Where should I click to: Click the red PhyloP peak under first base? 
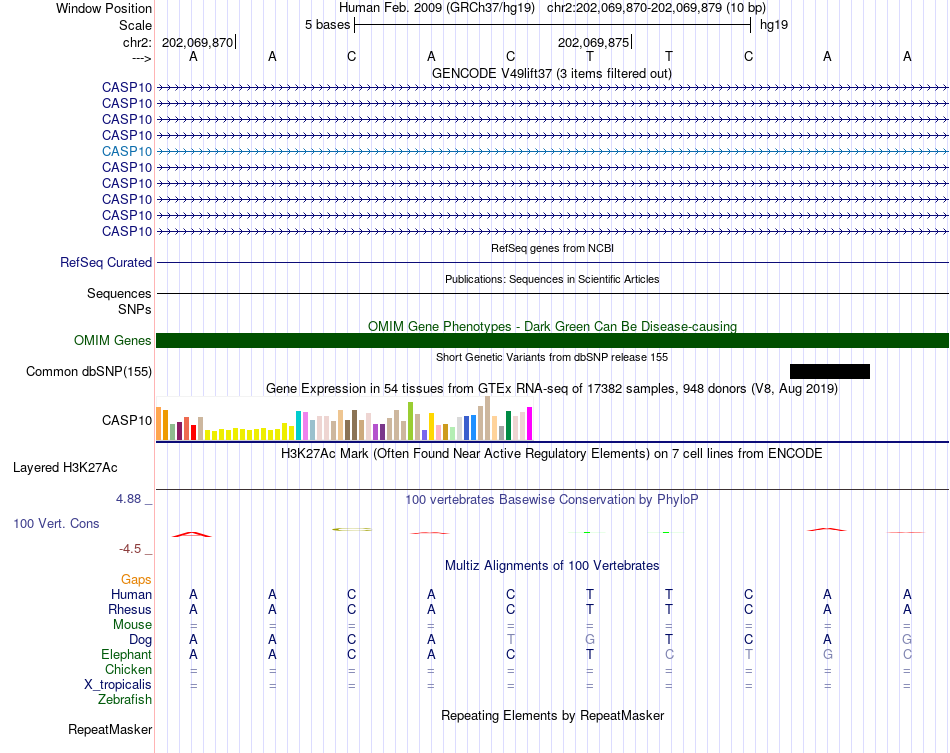pos(192,534)
